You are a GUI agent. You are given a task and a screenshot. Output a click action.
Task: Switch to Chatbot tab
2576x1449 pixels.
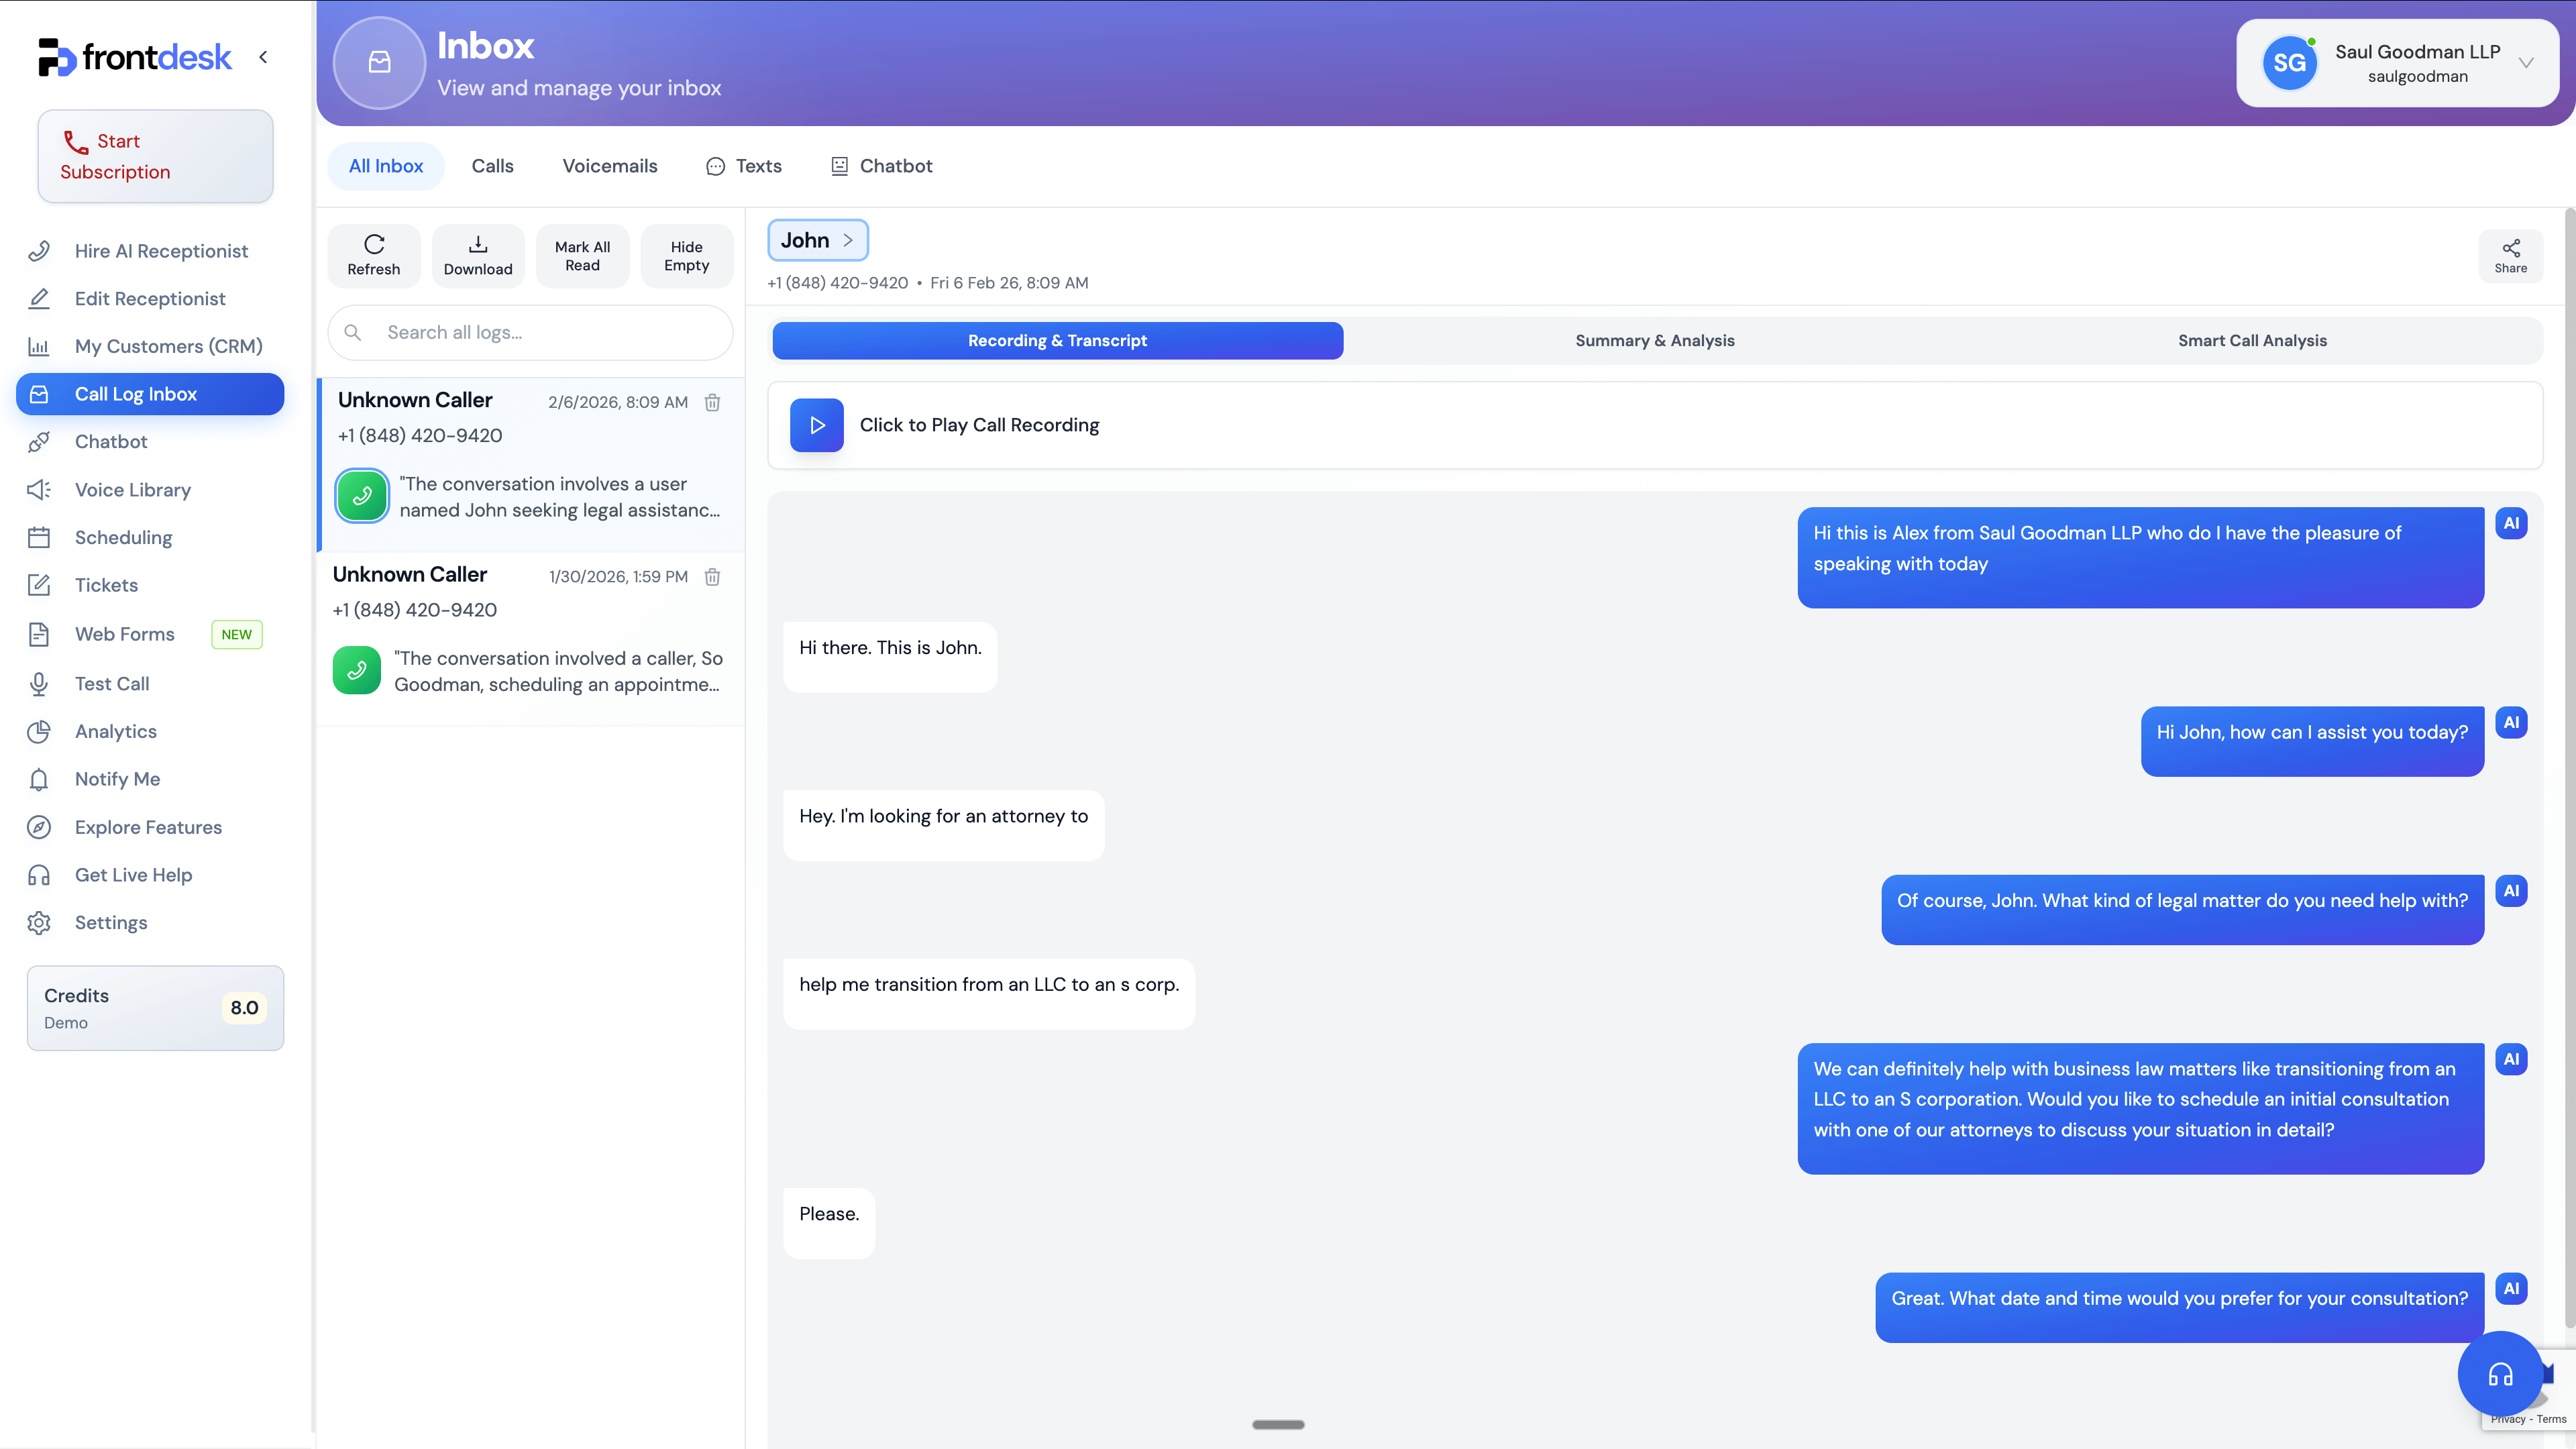[x=881, y=166]
